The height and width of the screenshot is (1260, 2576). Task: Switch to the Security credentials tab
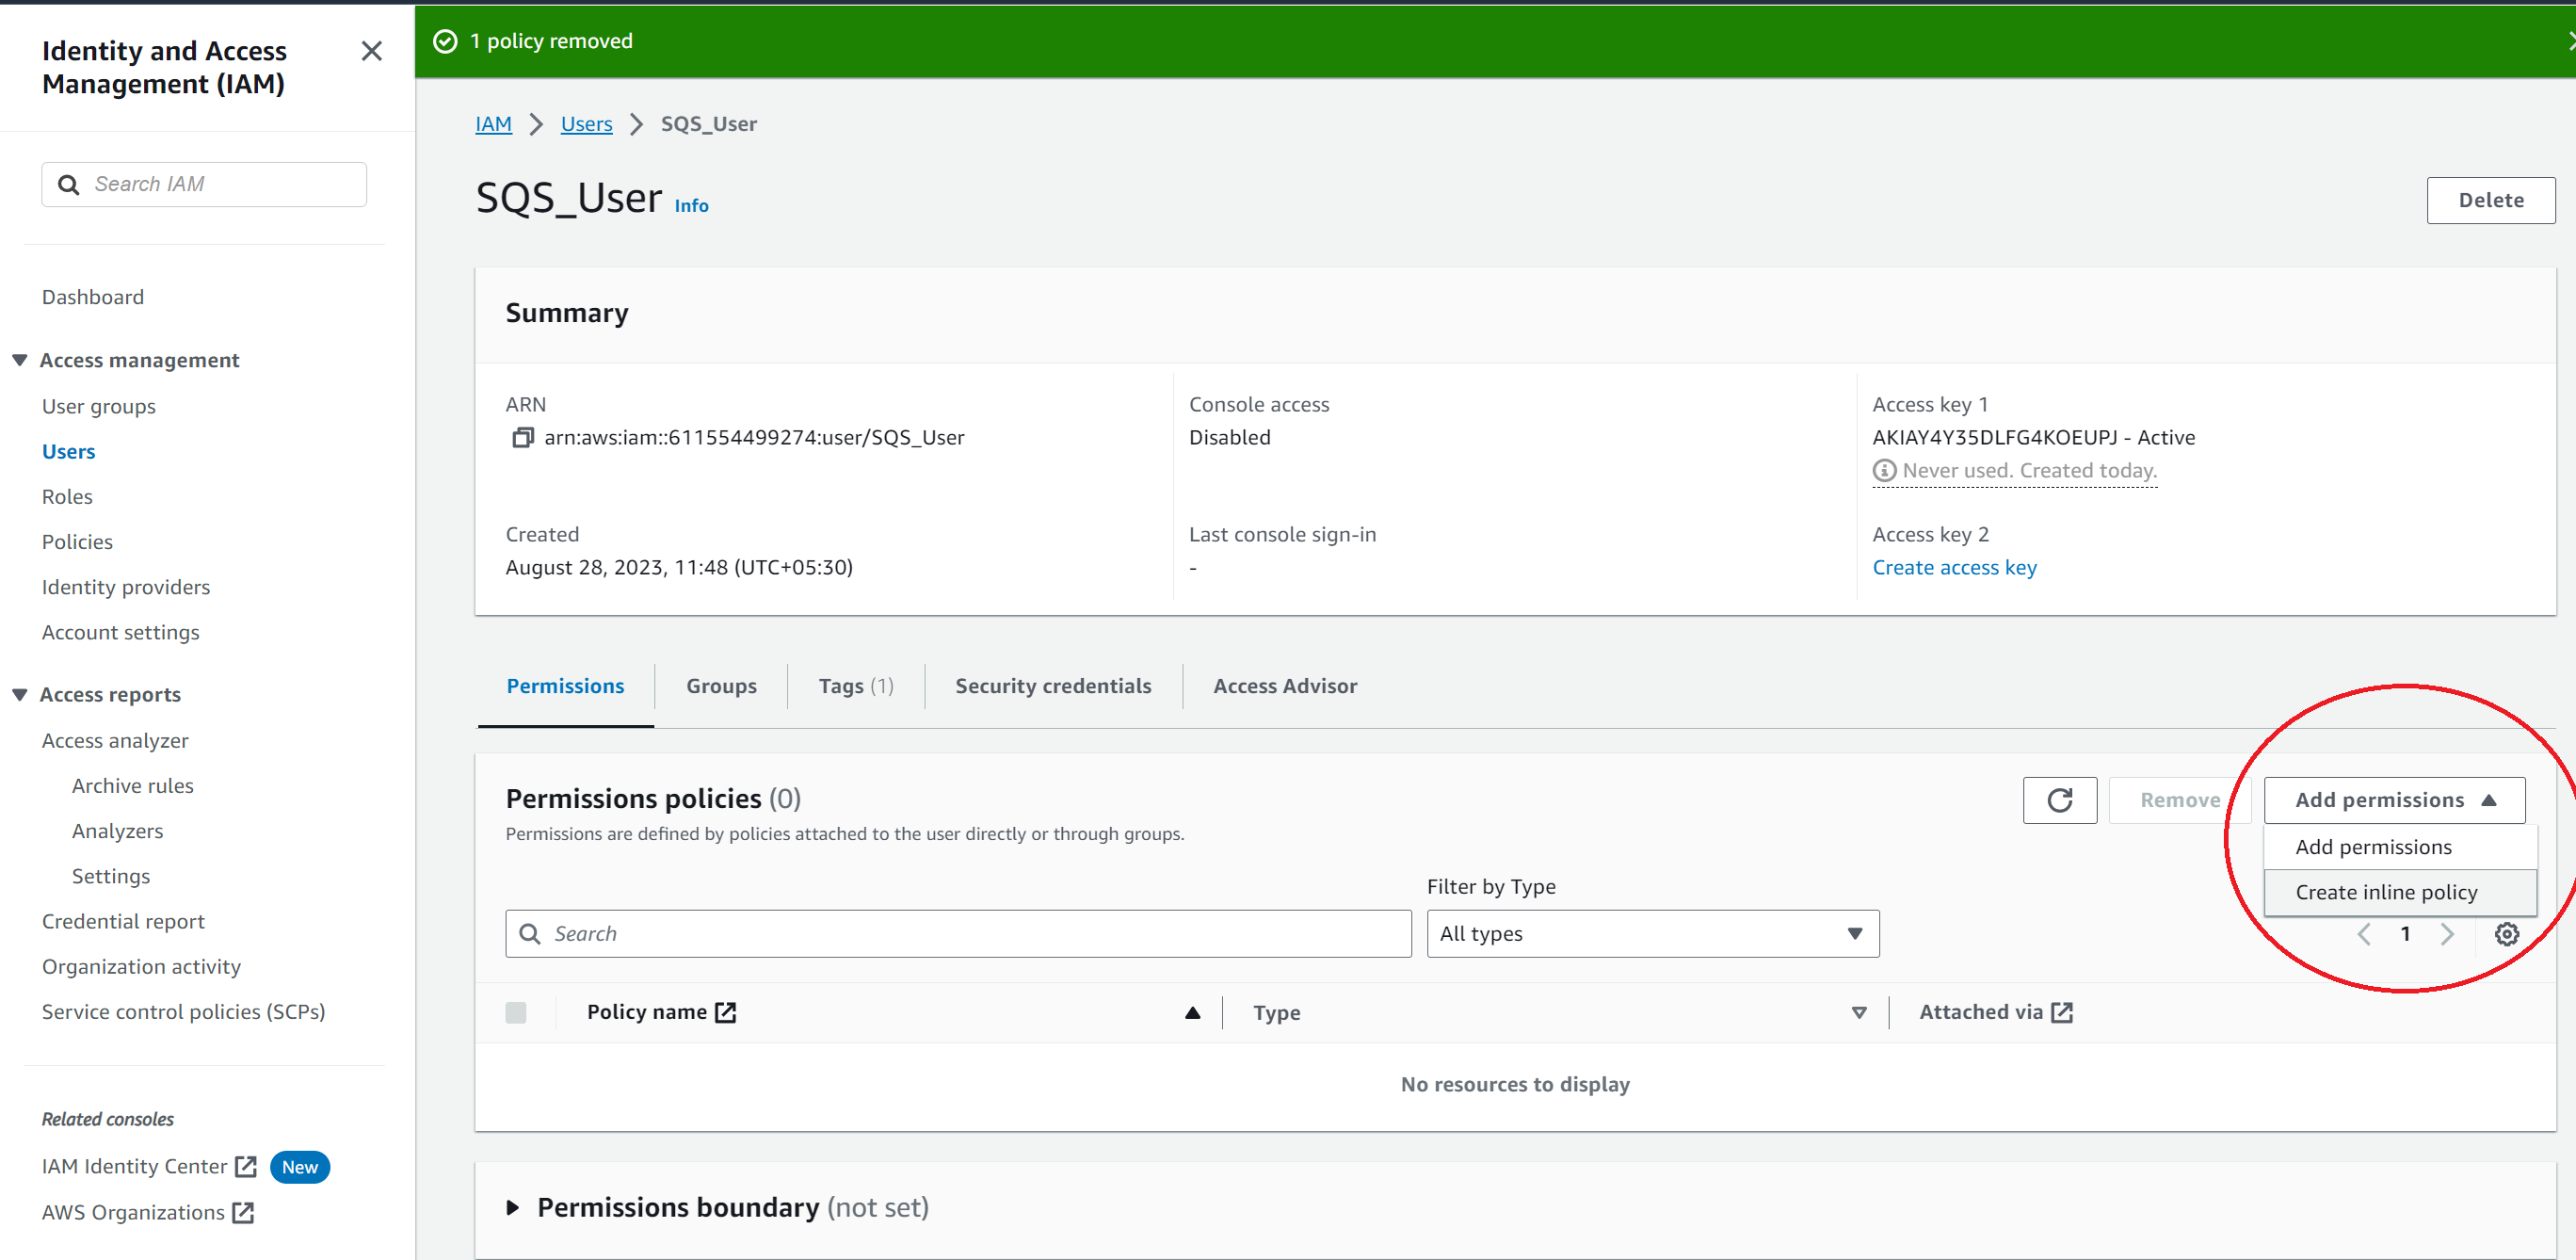click(1052, 685)
